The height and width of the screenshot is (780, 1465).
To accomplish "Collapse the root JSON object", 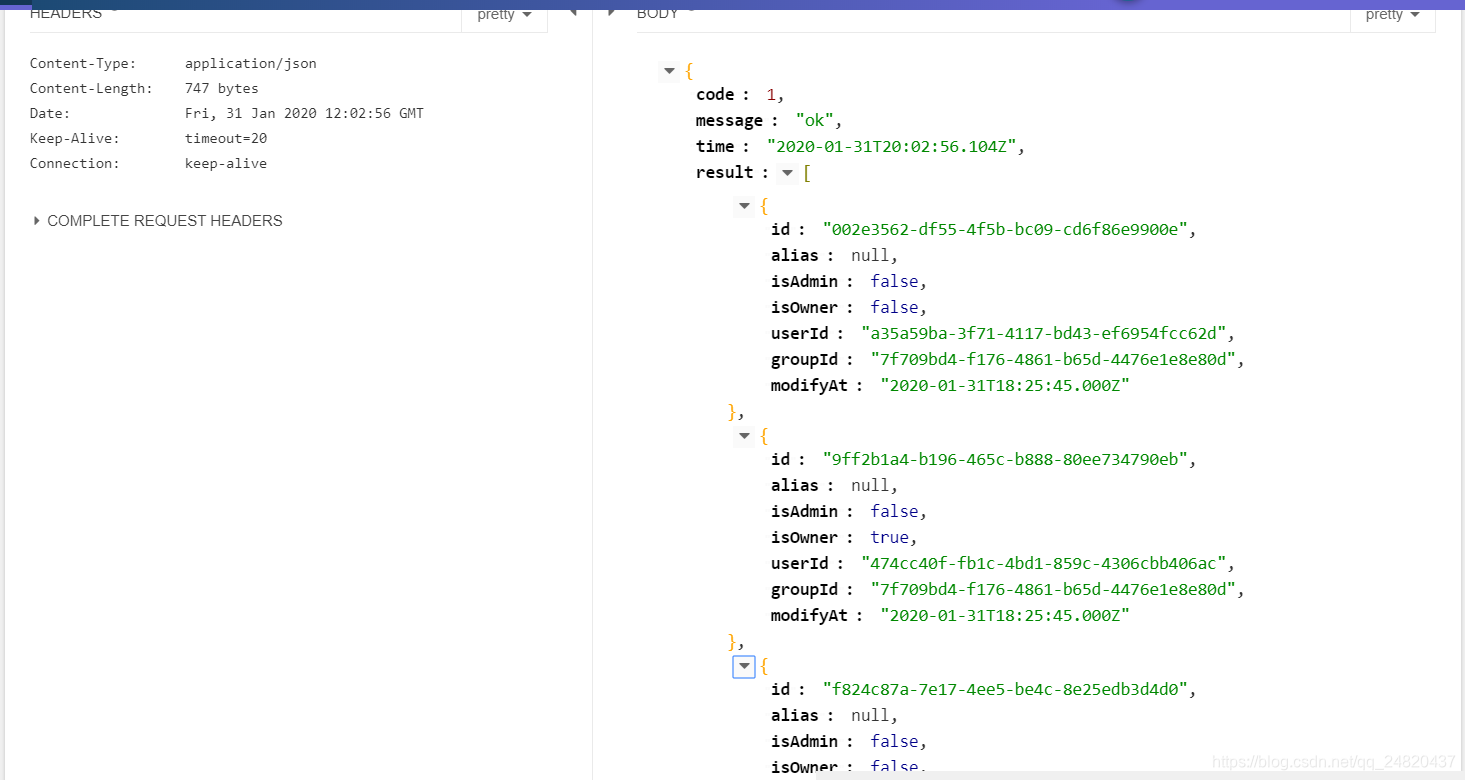I will (669, 71).
